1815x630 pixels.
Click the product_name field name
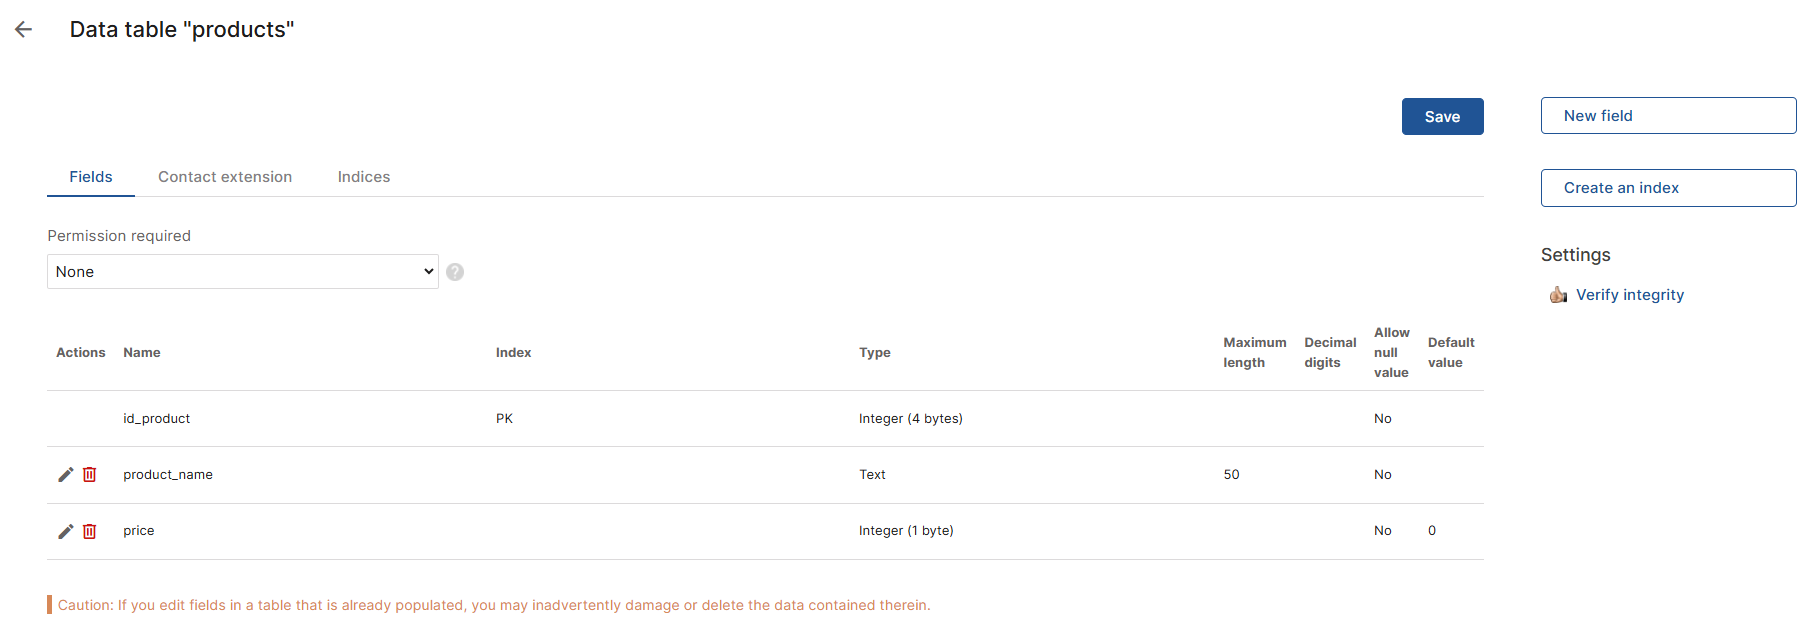coord(168,475)
